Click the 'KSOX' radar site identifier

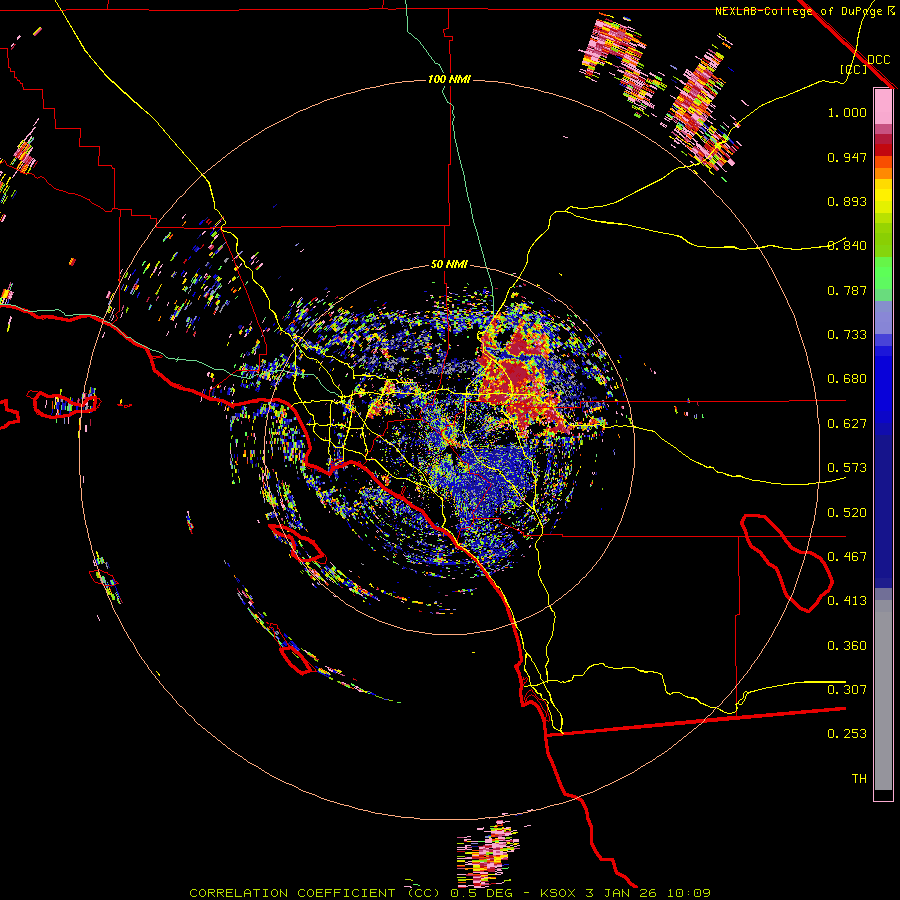(x=558, y=893)
